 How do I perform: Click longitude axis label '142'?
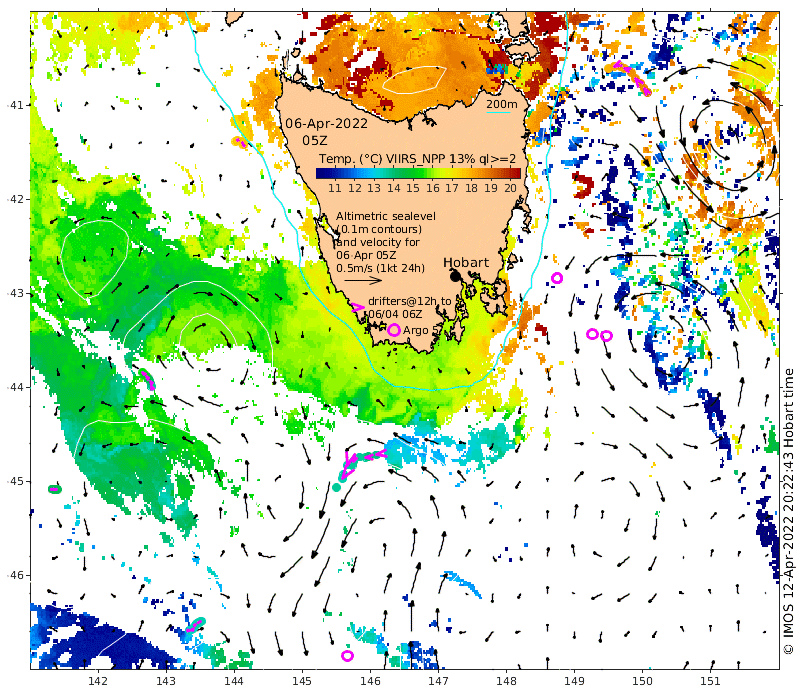coord(98,681)
